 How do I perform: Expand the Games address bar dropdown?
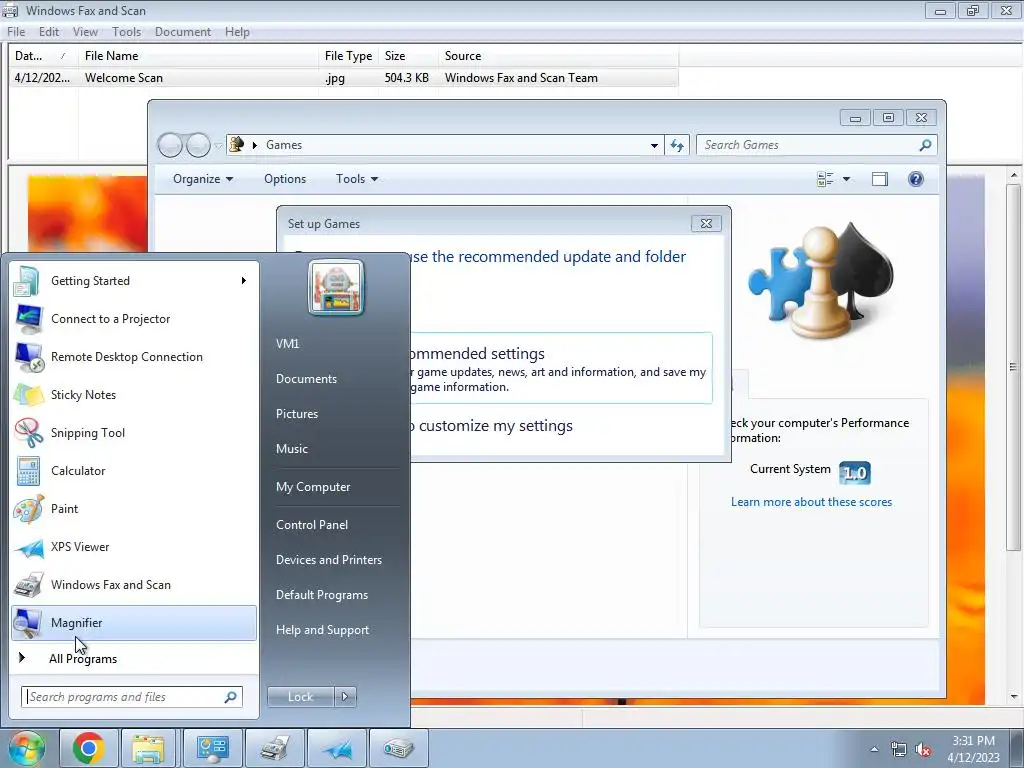point(654,145)
